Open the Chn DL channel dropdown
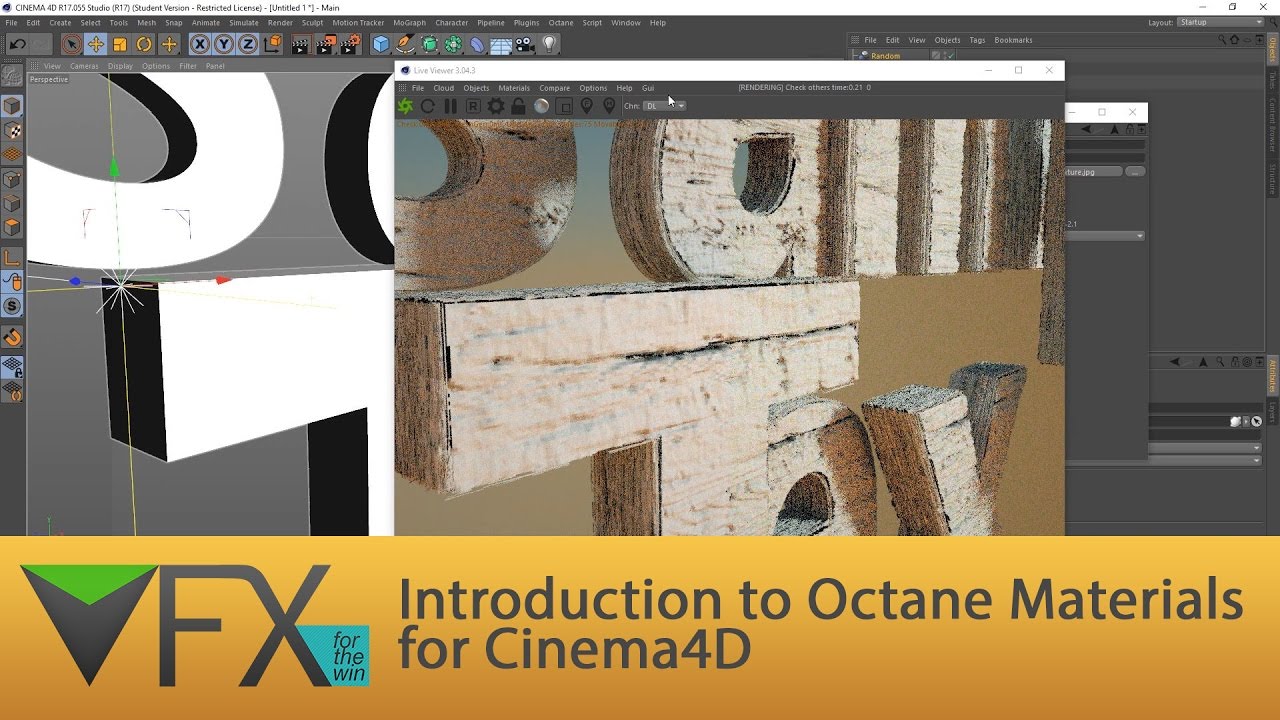The image size is (1280, 720). point(665,106)
